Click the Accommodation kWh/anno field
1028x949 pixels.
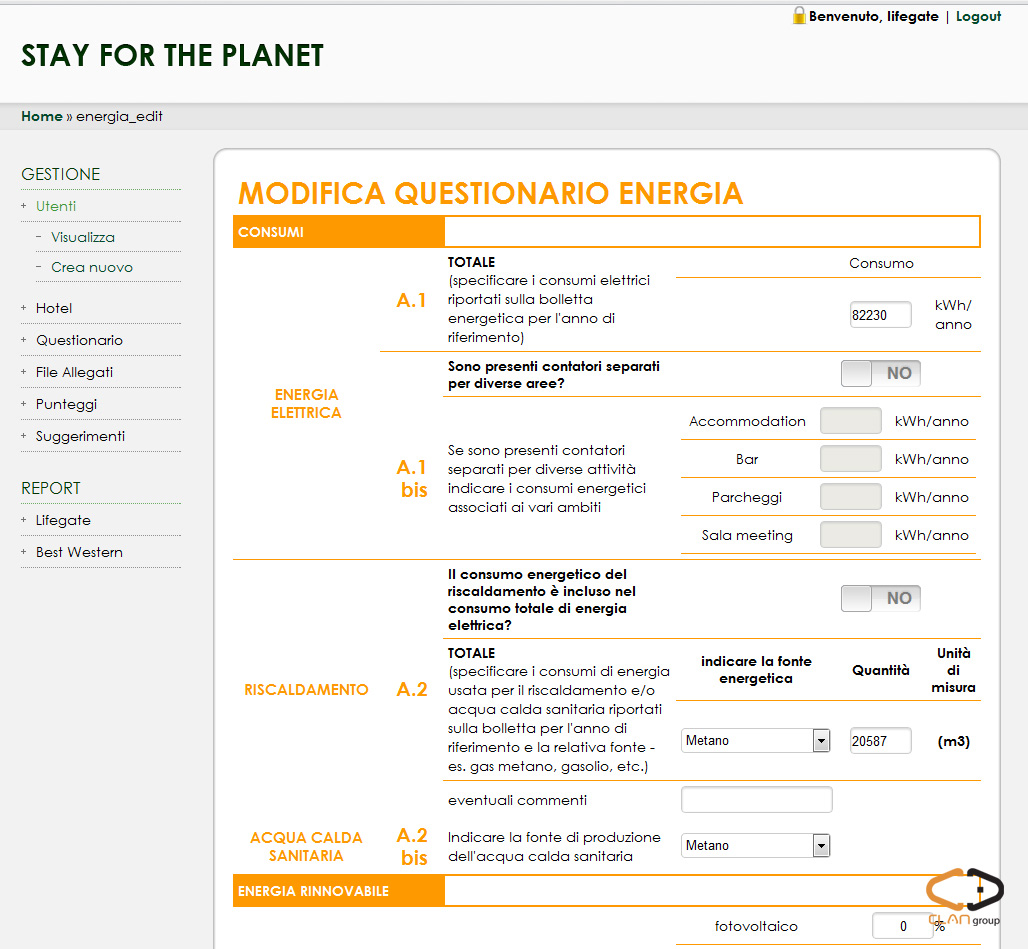850,421
